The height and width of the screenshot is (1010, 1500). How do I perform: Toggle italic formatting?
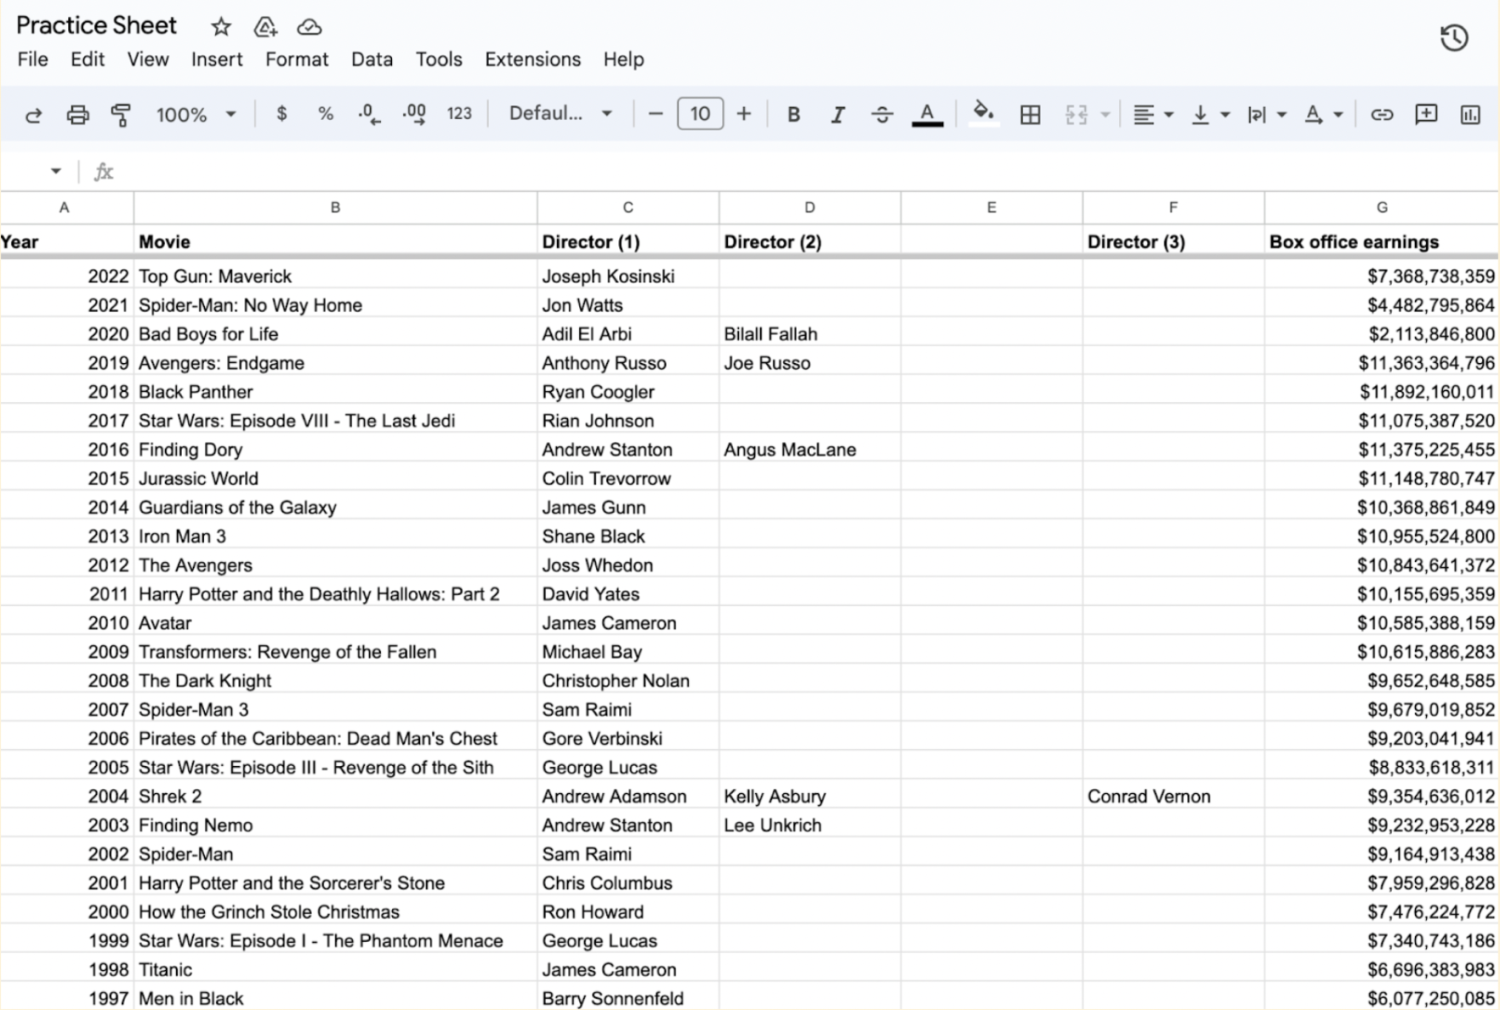tap(838, 114)
